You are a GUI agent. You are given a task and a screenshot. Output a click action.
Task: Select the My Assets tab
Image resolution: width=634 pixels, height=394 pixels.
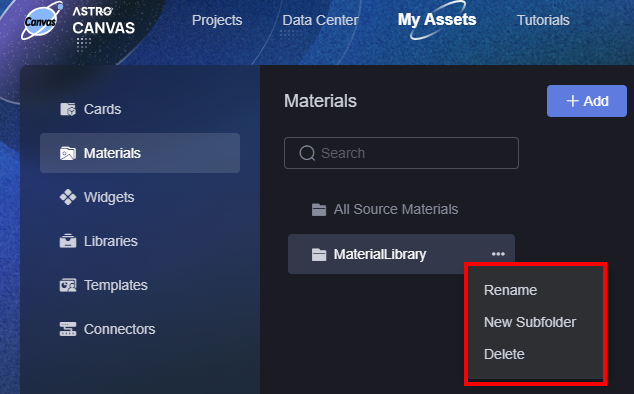coord(437,19)
